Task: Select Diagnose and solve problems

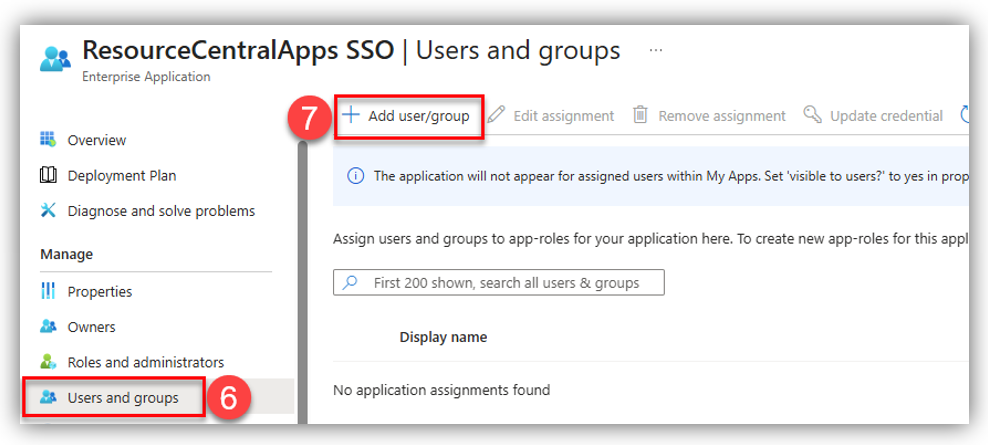Action: [x=161, y=211]
